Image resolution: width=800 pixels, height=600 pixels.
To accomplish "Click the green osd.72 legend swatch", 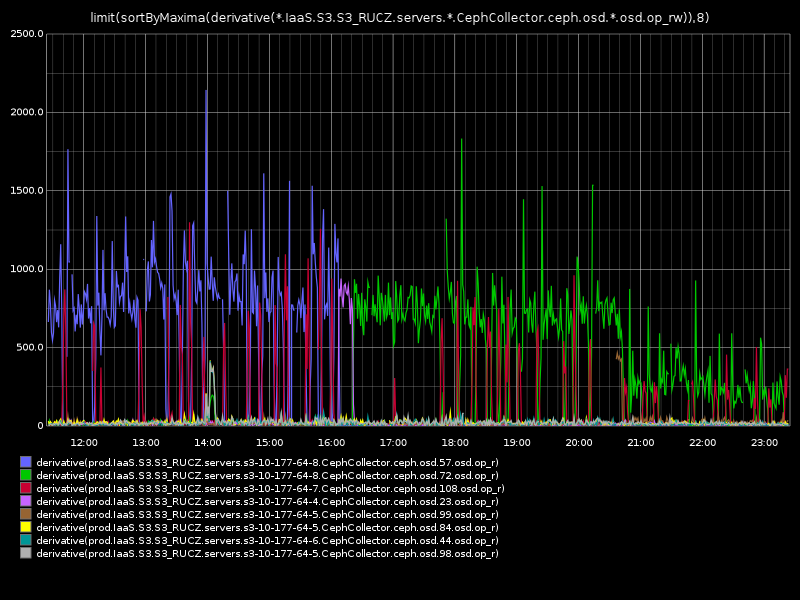I will 26,475.
